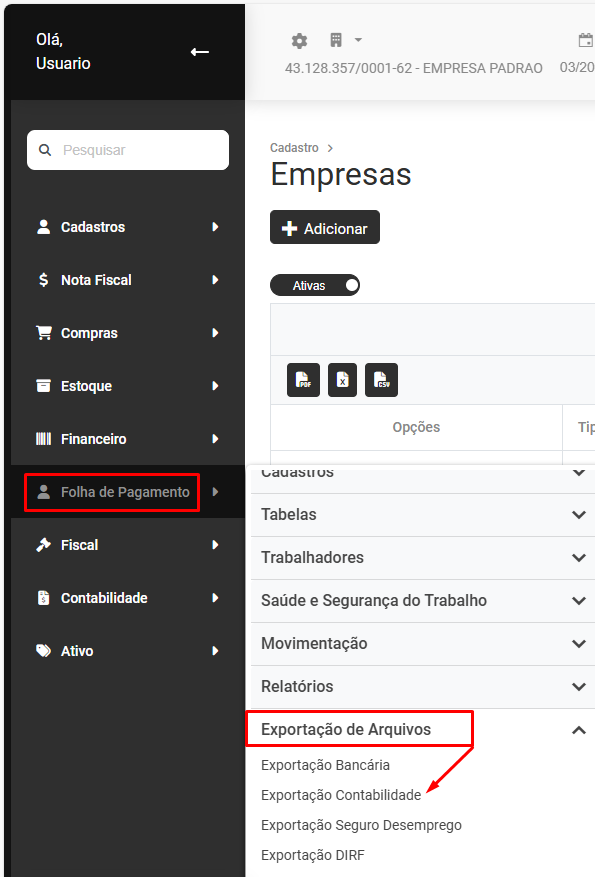Screen dimensions: 595x877
Task: Open the Fiscal sidebar menu
Action: pos(128,545)
